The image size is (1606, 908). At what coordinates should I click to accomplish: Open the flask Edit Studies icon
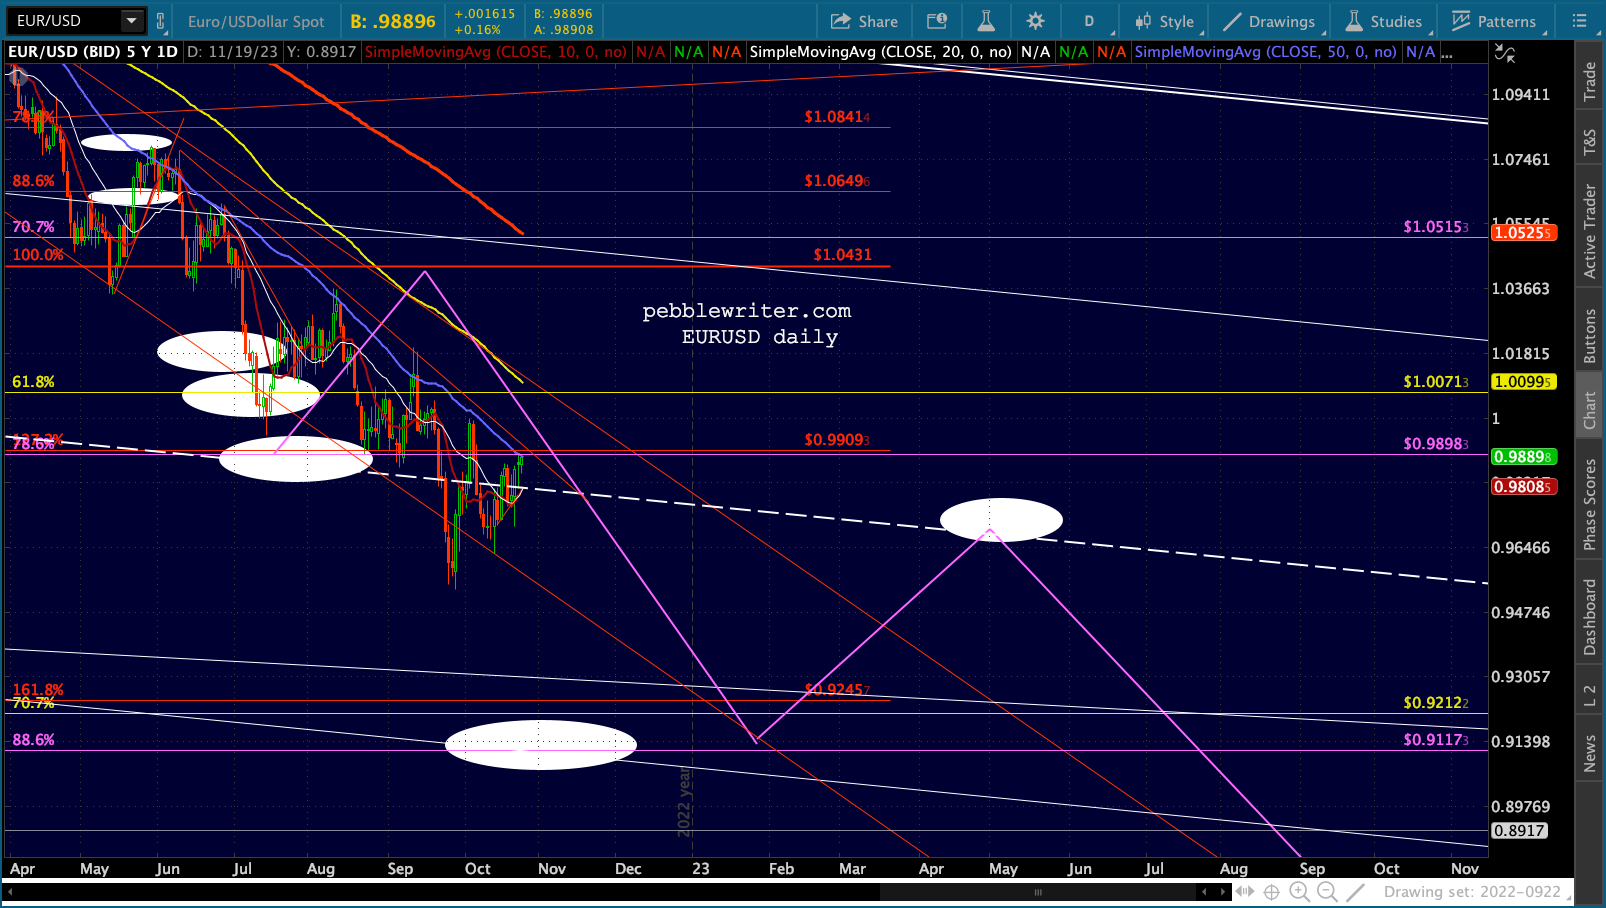(986, 21)
